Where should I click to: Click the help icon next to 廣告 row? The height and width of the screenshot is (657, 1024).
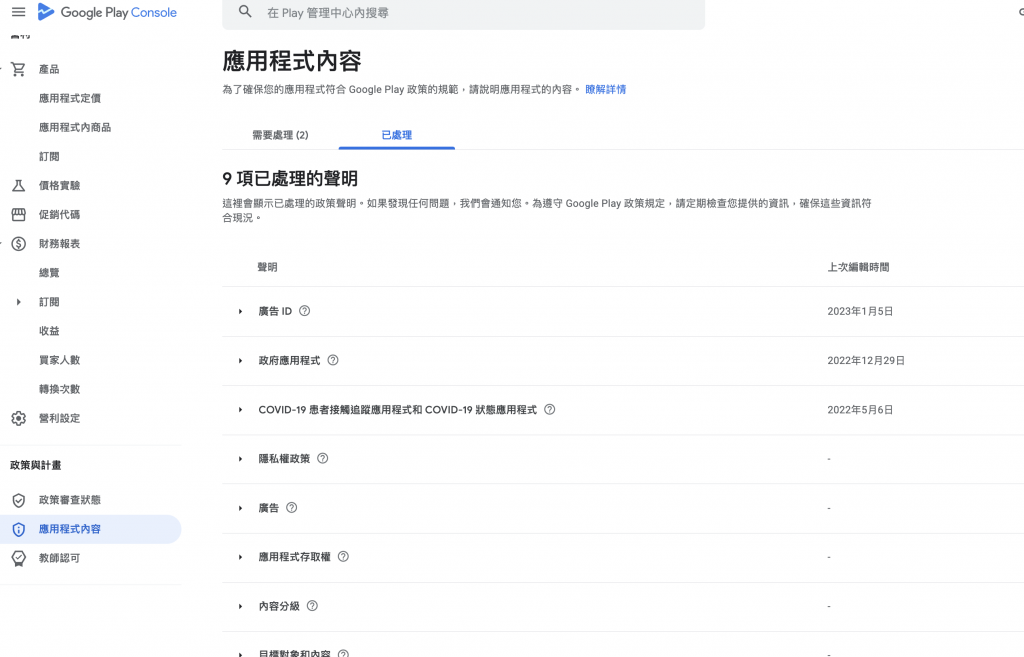pos(292,507)
